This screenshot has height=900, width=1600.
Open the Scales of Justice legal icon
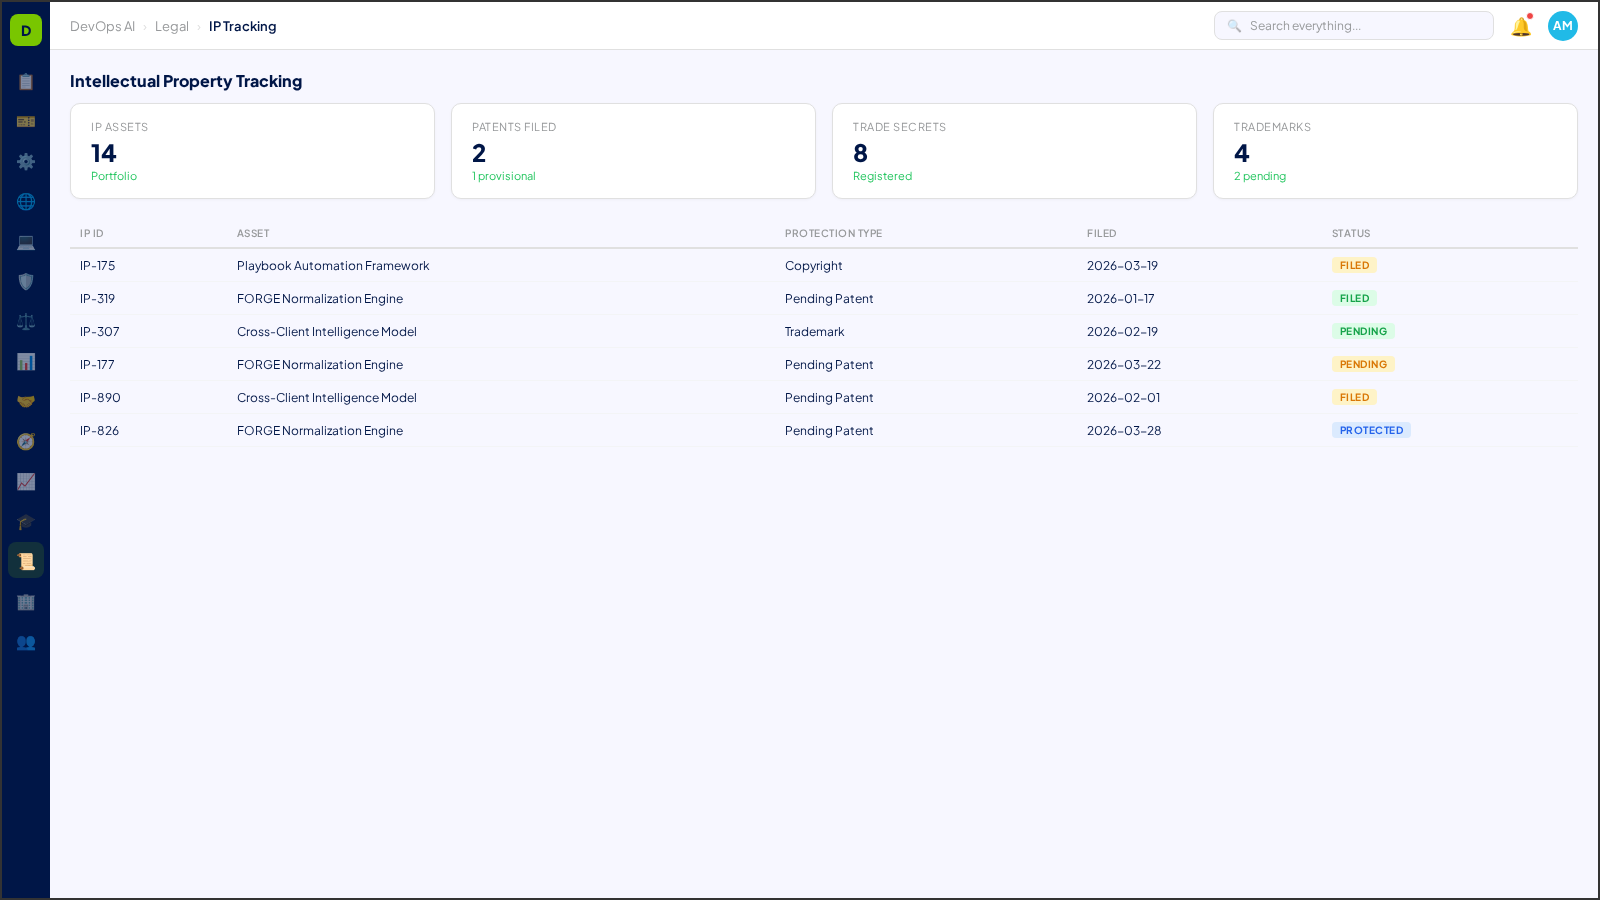tap(26, 321)
